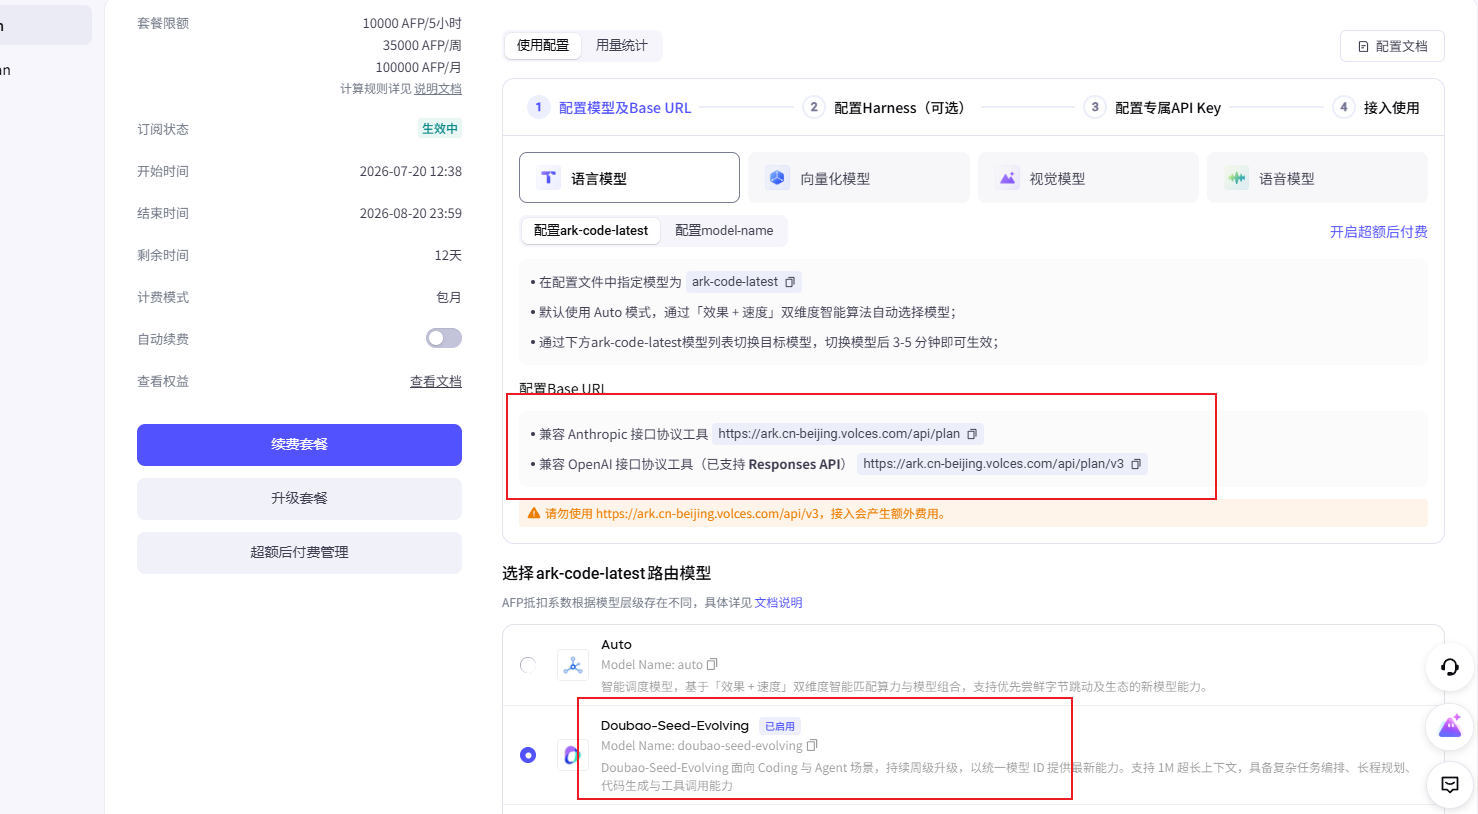Open the feedback message floating icon

(x=1450, y=784)
